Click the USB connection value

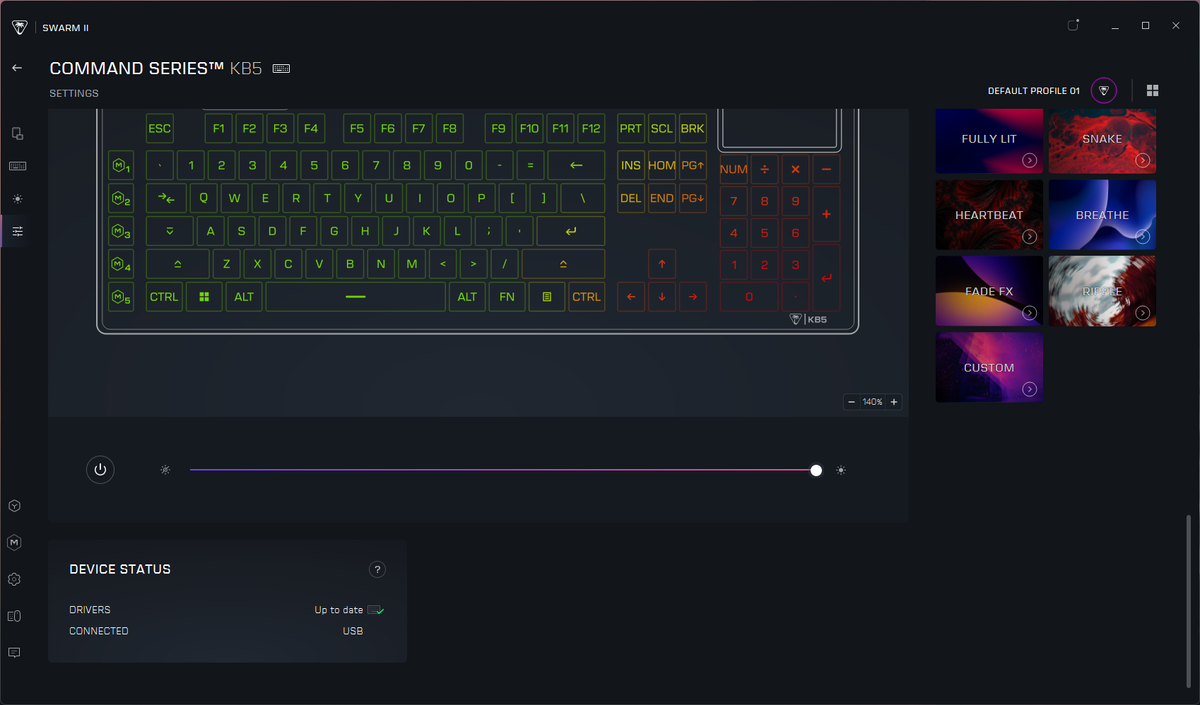coord(352,631)
